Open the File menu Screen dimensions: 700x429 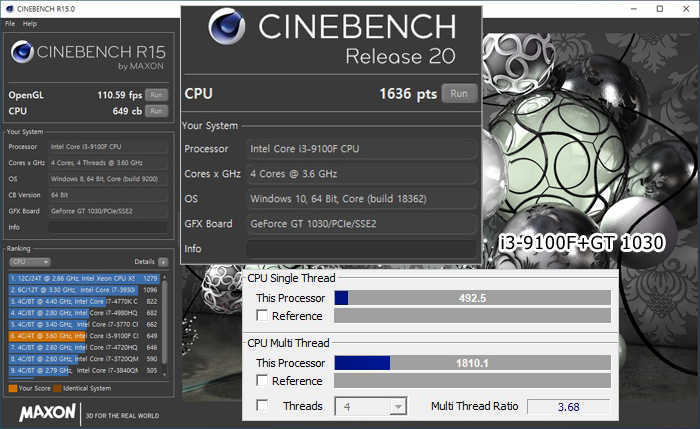click(x=10, y=24)
